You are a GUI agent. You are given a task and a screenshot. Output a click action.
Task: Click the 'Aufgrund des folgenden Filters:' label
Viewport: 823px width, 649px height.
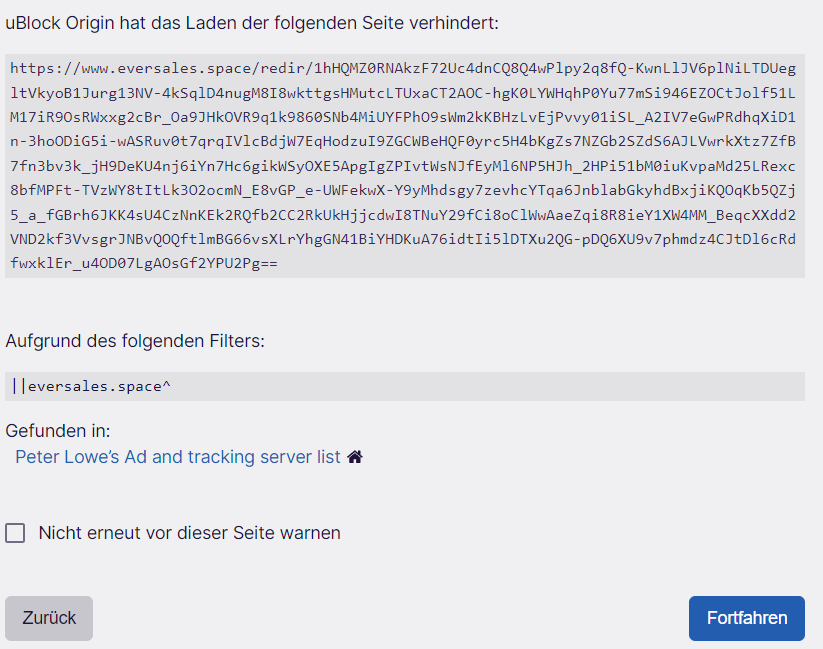tap(135, 341)
